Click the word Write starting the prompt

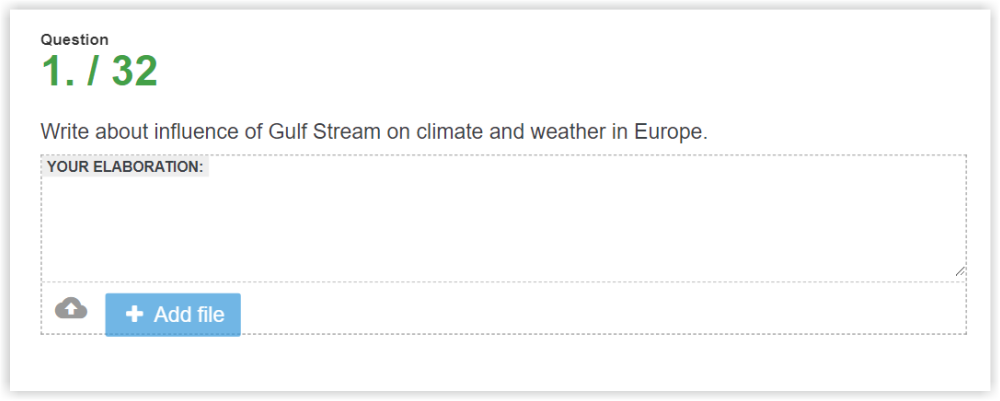(x=64, y=132)
